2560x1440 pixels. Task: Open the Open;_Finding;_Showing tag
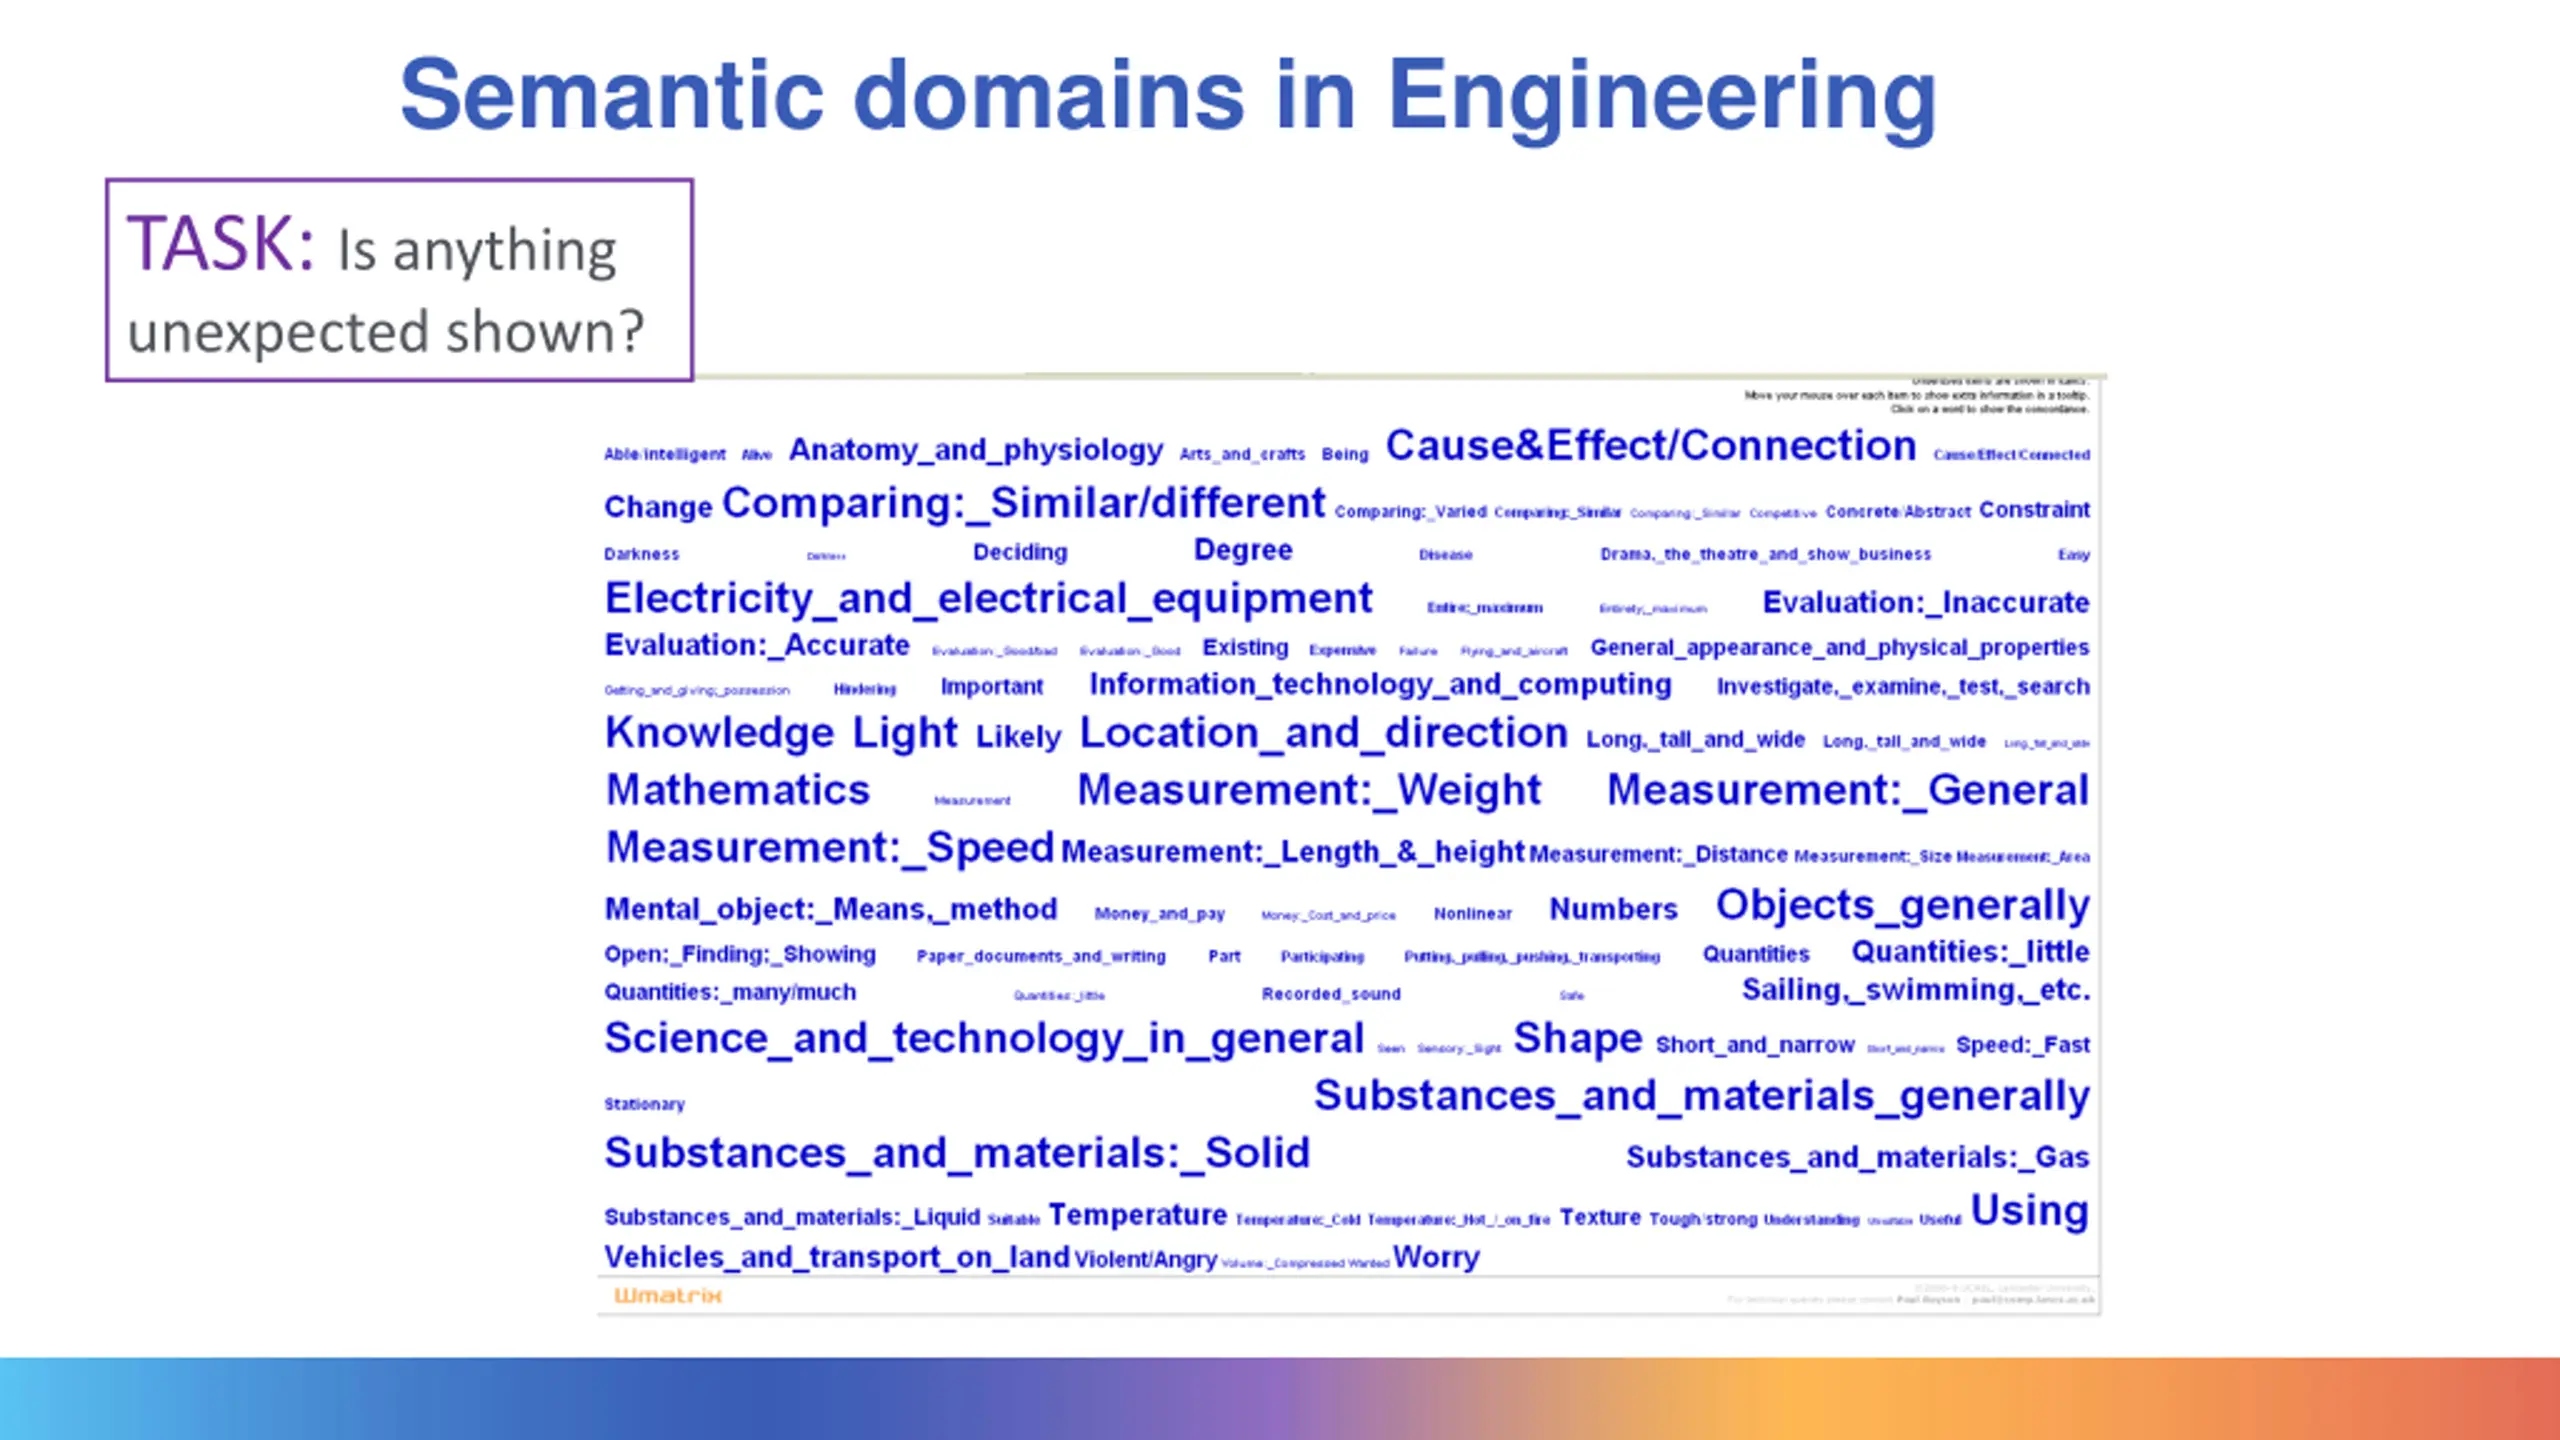(x=740, y=955)
